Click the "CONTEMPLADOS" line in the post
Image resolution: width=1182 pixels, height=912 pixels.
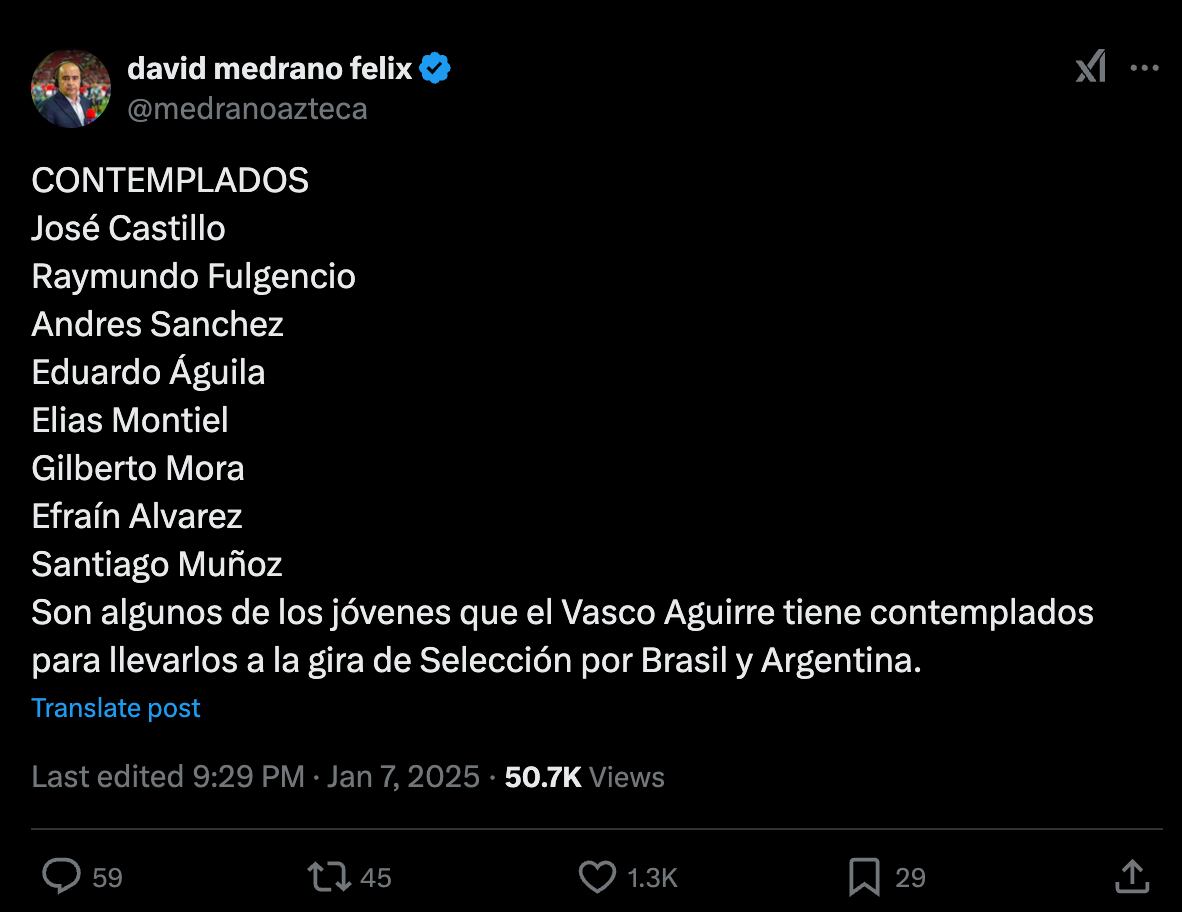170,180
